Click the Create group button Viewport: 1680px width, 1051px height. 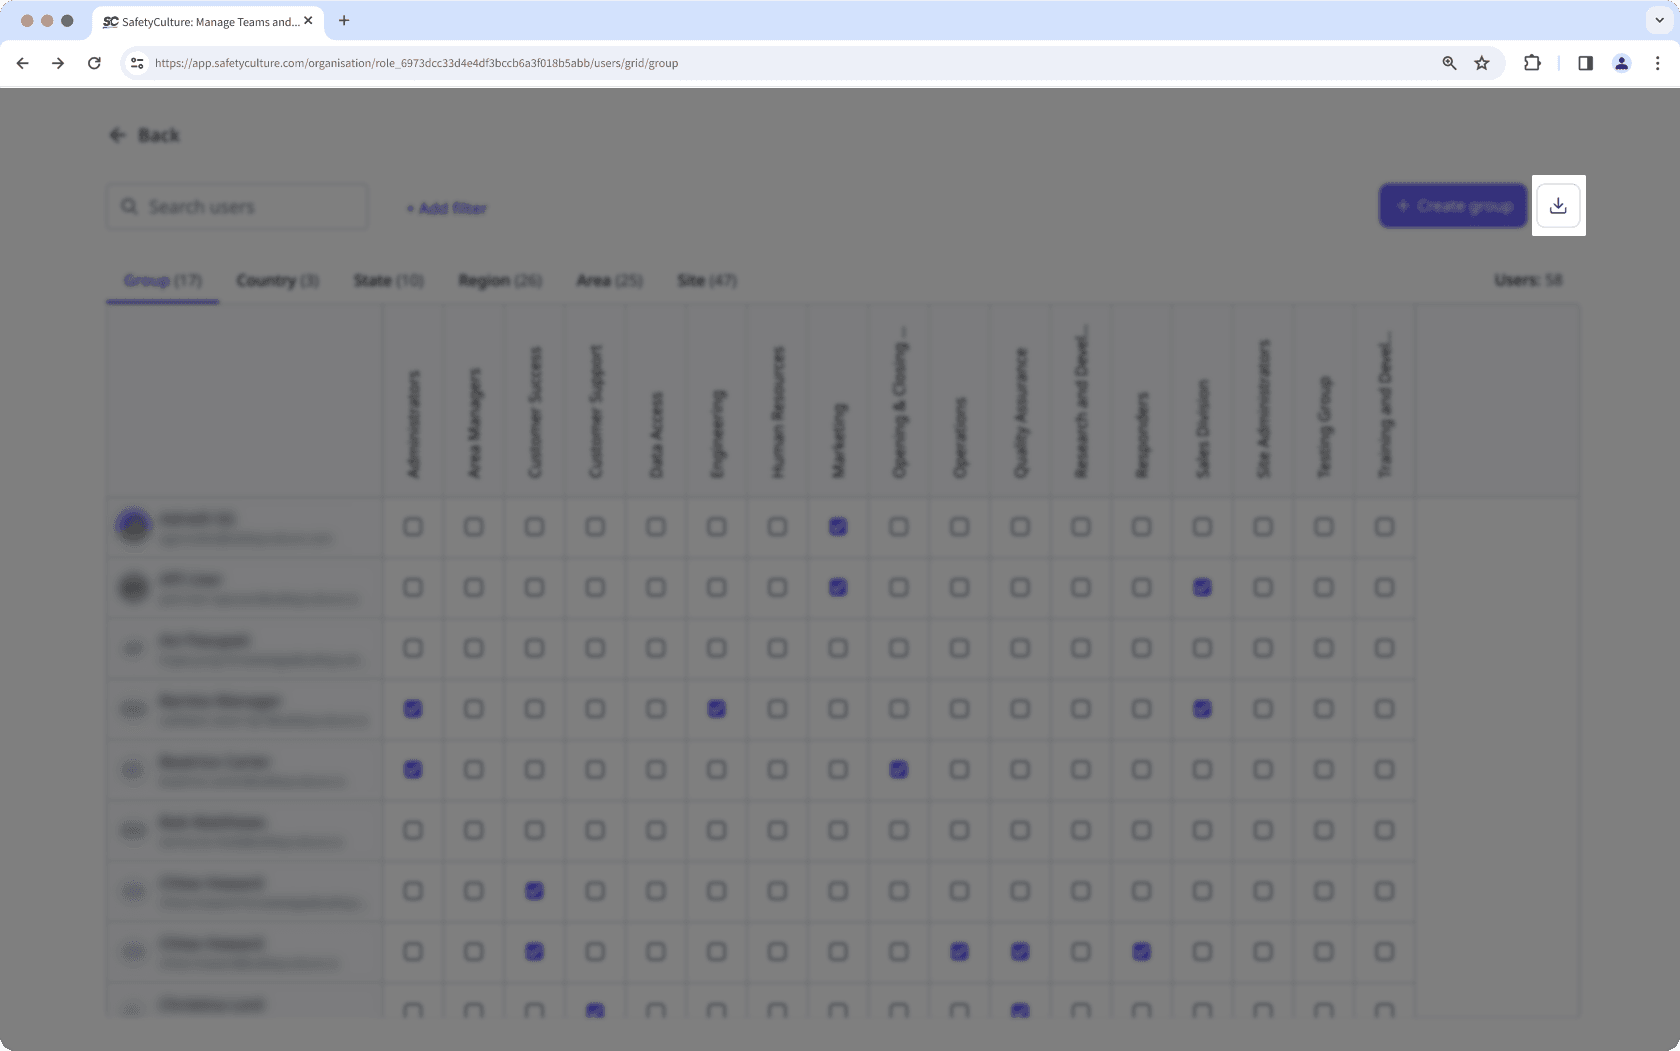(1452, 205)
